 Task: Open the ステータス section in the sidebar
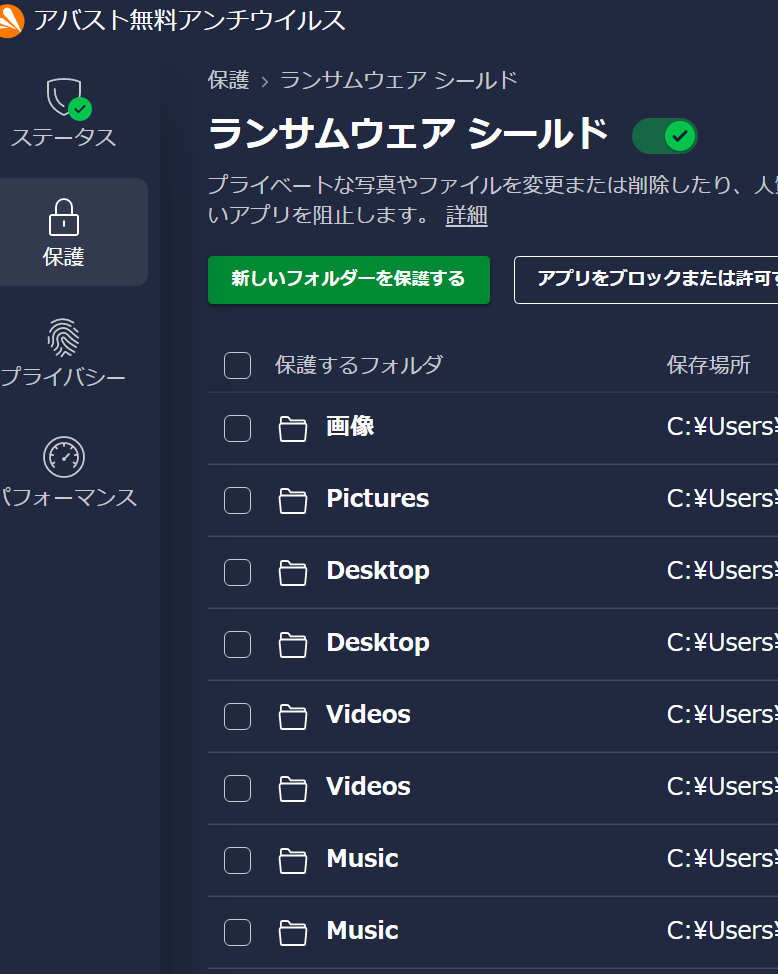point(64,112)
